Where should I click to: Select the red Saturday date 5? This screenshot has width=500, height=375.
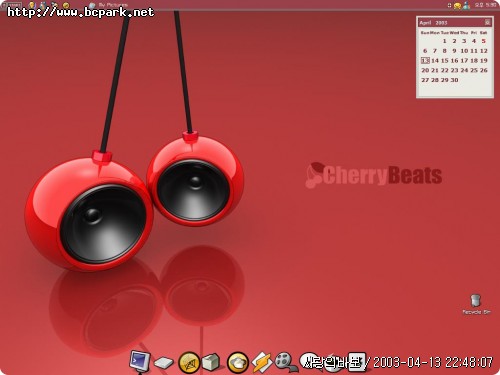[x=484, y=41]
